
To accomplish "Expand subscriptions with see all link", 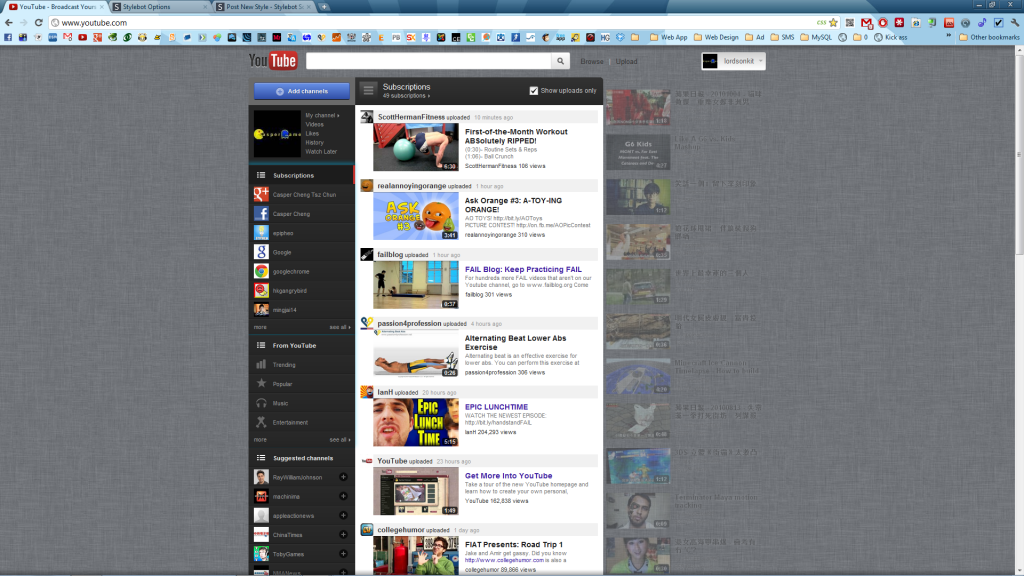I will pos(340,327).
